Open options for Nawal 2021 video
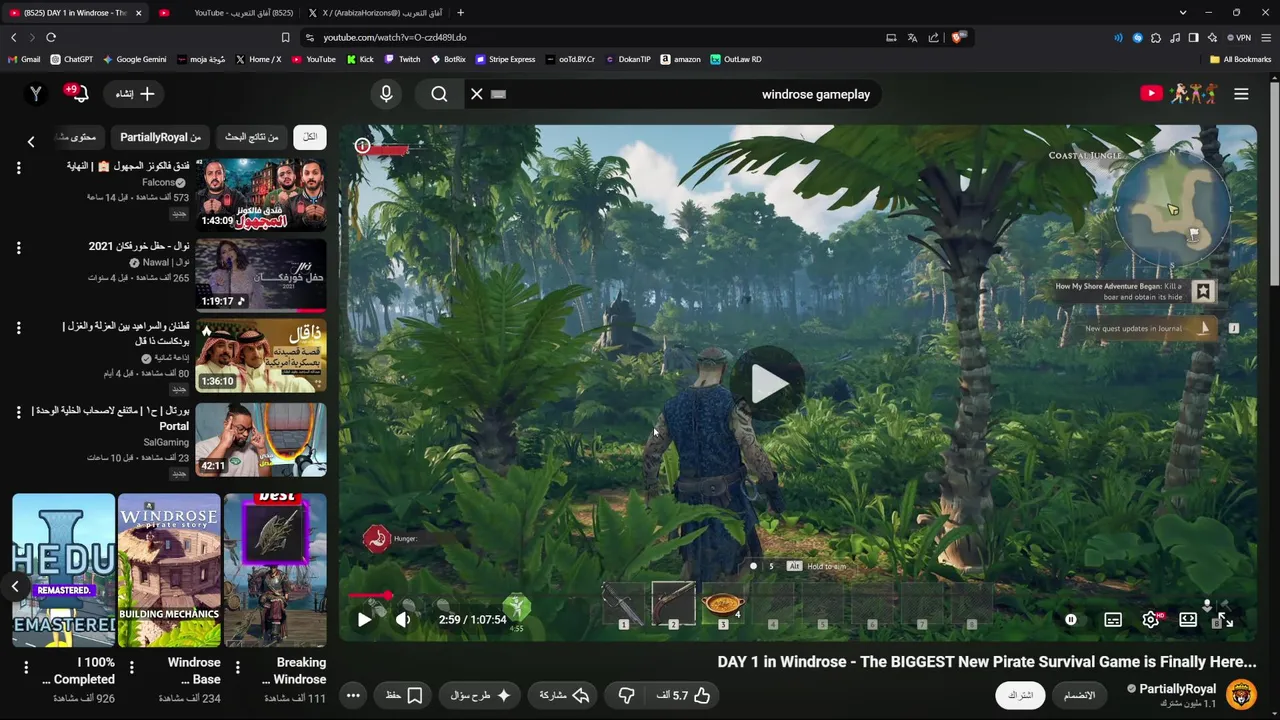Image resolution: width=1280 pixels, height=720 pixels. (x=18, y=248)
